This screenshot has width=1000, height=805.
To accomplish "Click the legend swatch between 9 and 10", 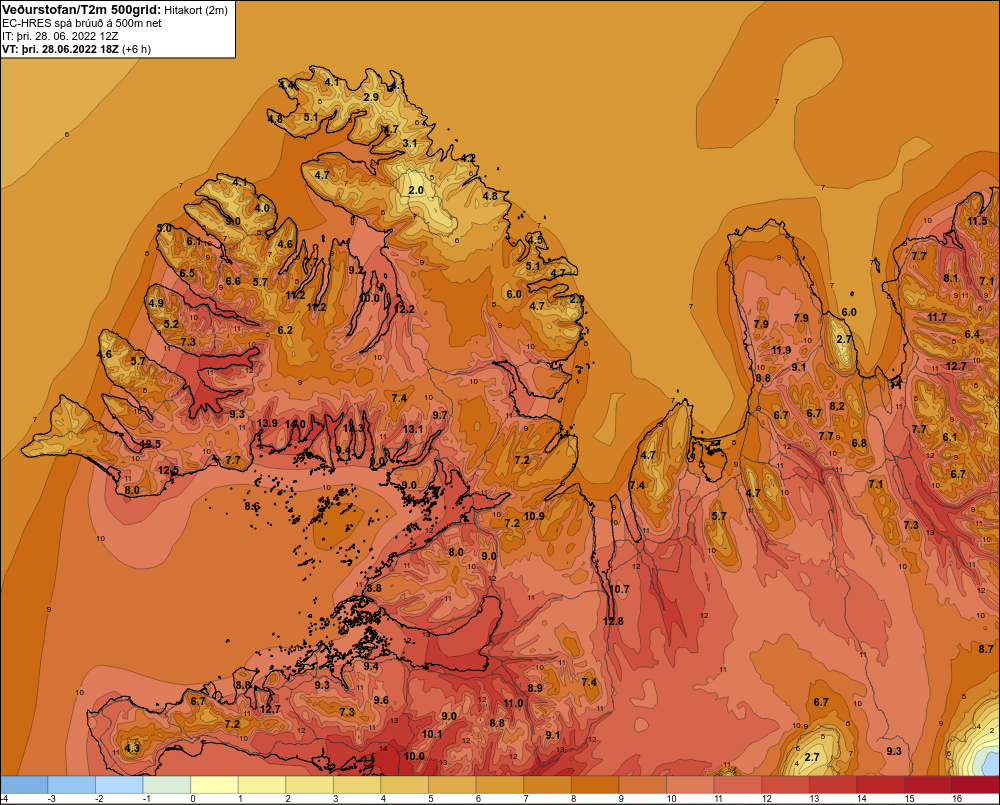I will [x=643, y=785].
